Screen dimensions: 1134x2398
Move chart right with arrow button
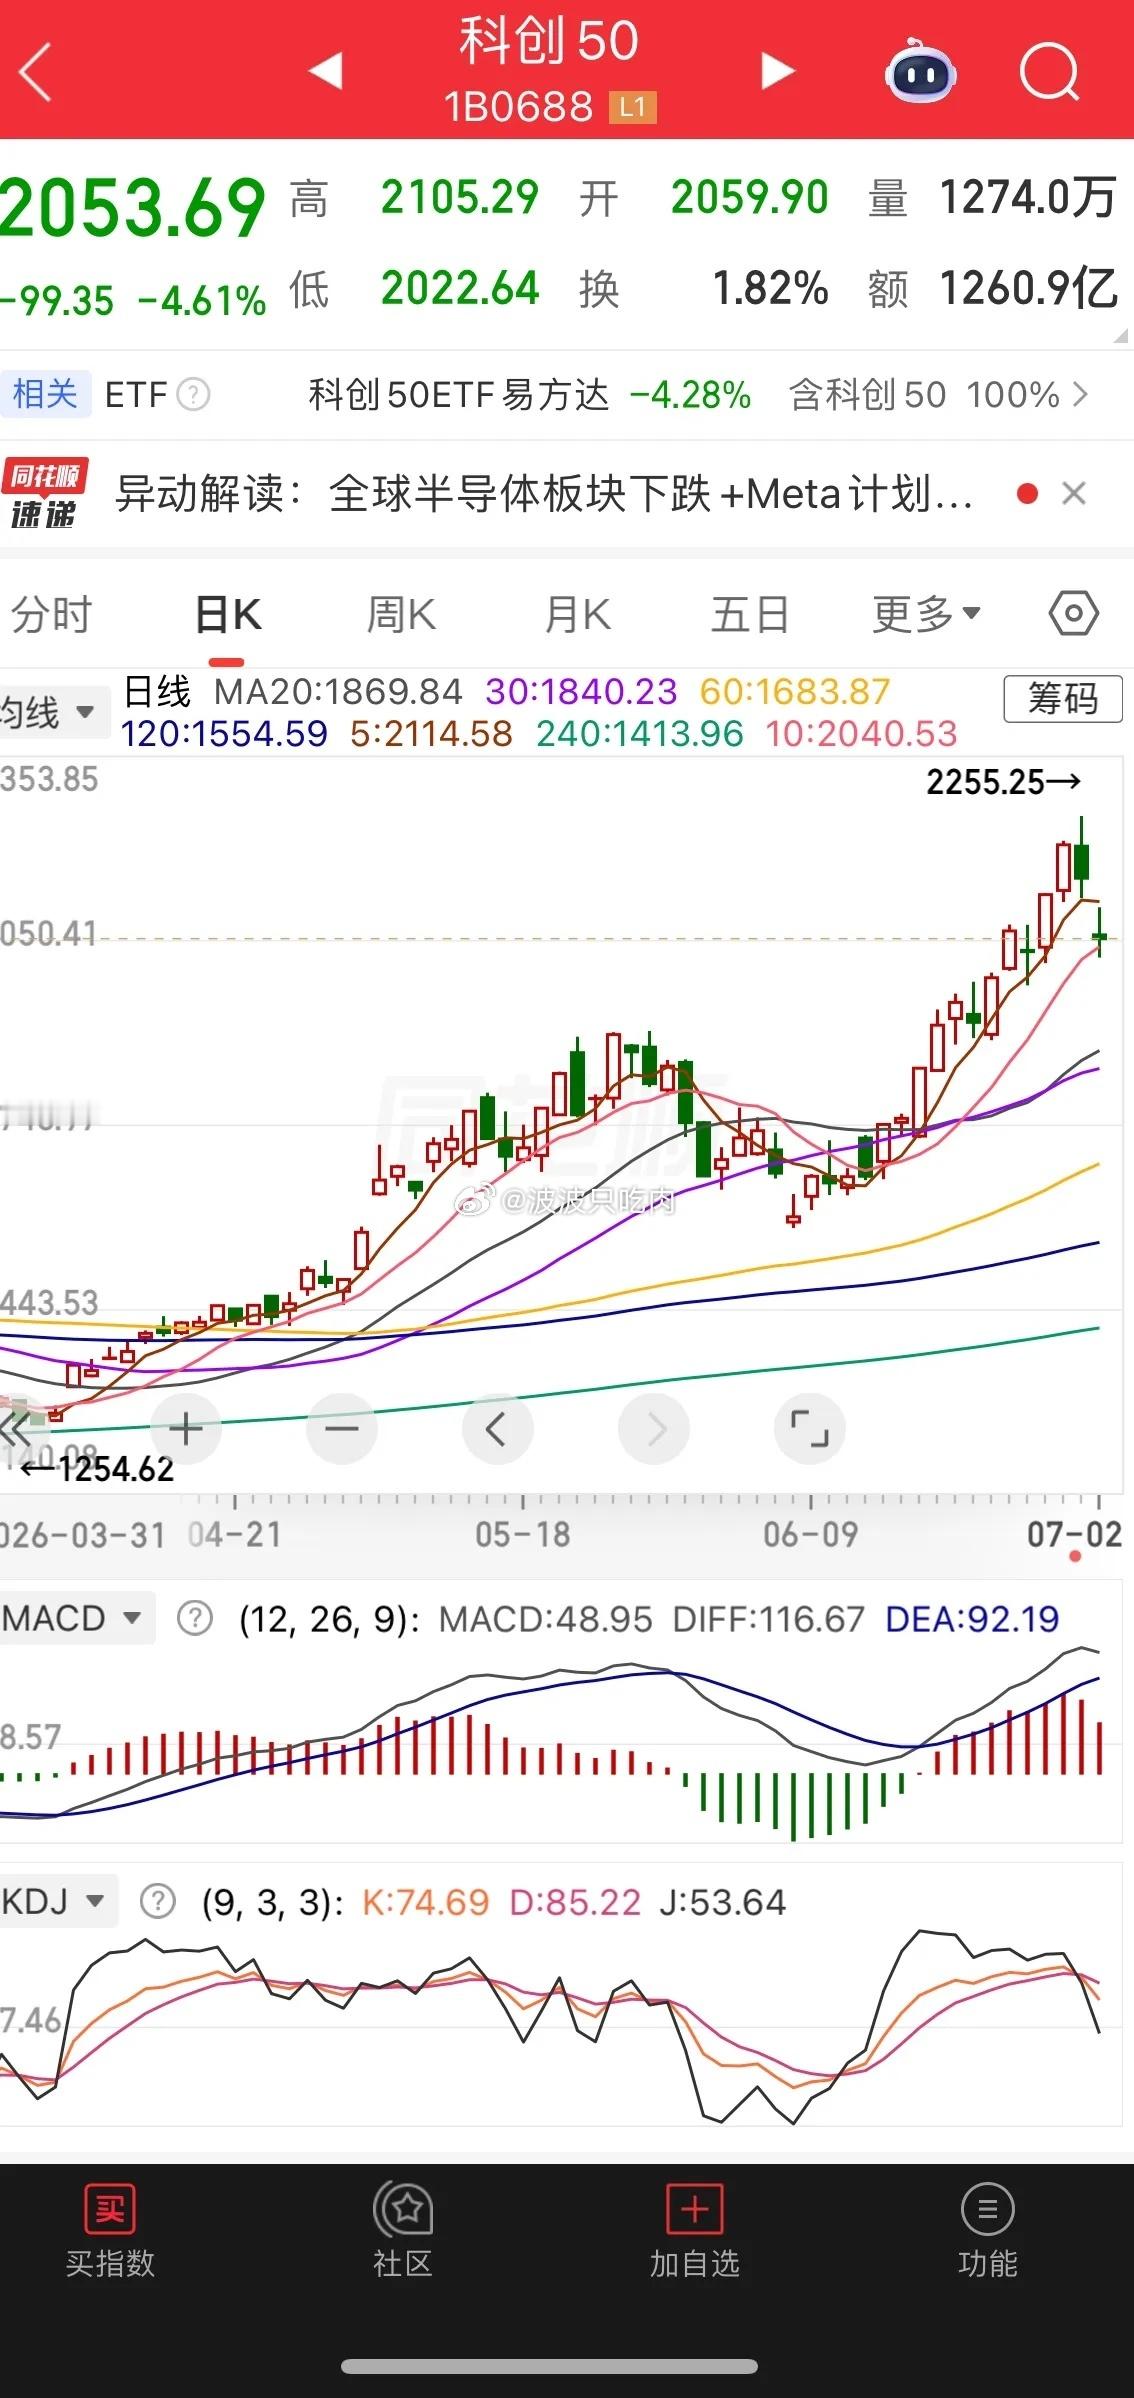pyautogui.click(x=654, y=1429)
